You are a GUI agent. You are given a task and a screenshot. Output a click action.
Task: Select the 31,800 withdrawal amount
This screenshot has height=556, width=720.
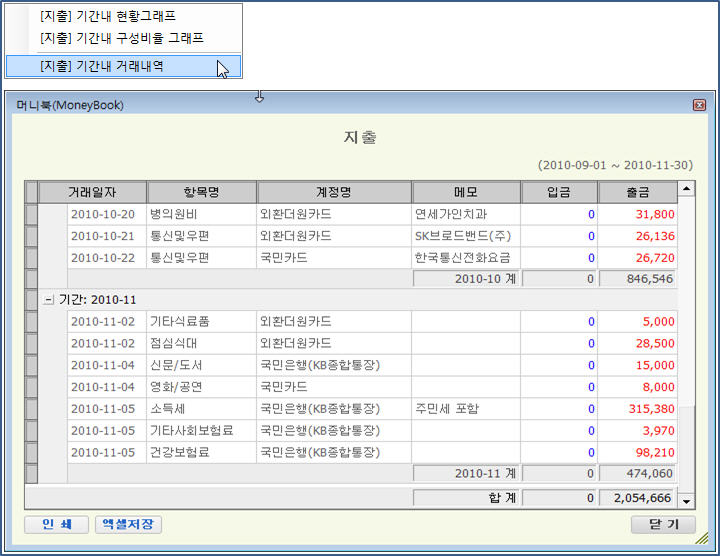[x=638, y=214]
